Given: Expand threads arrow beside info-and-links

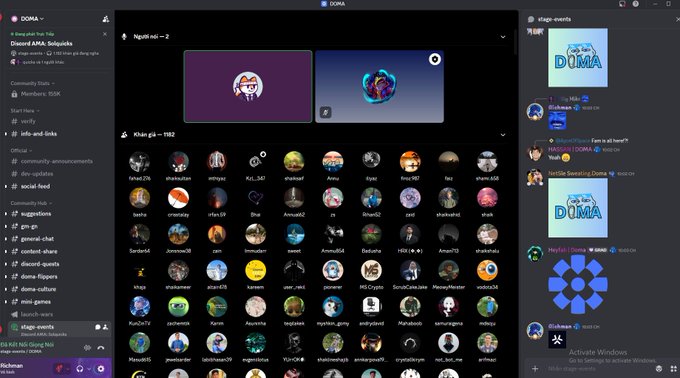Looking at the screenshot, I should [x=6, y=134].
